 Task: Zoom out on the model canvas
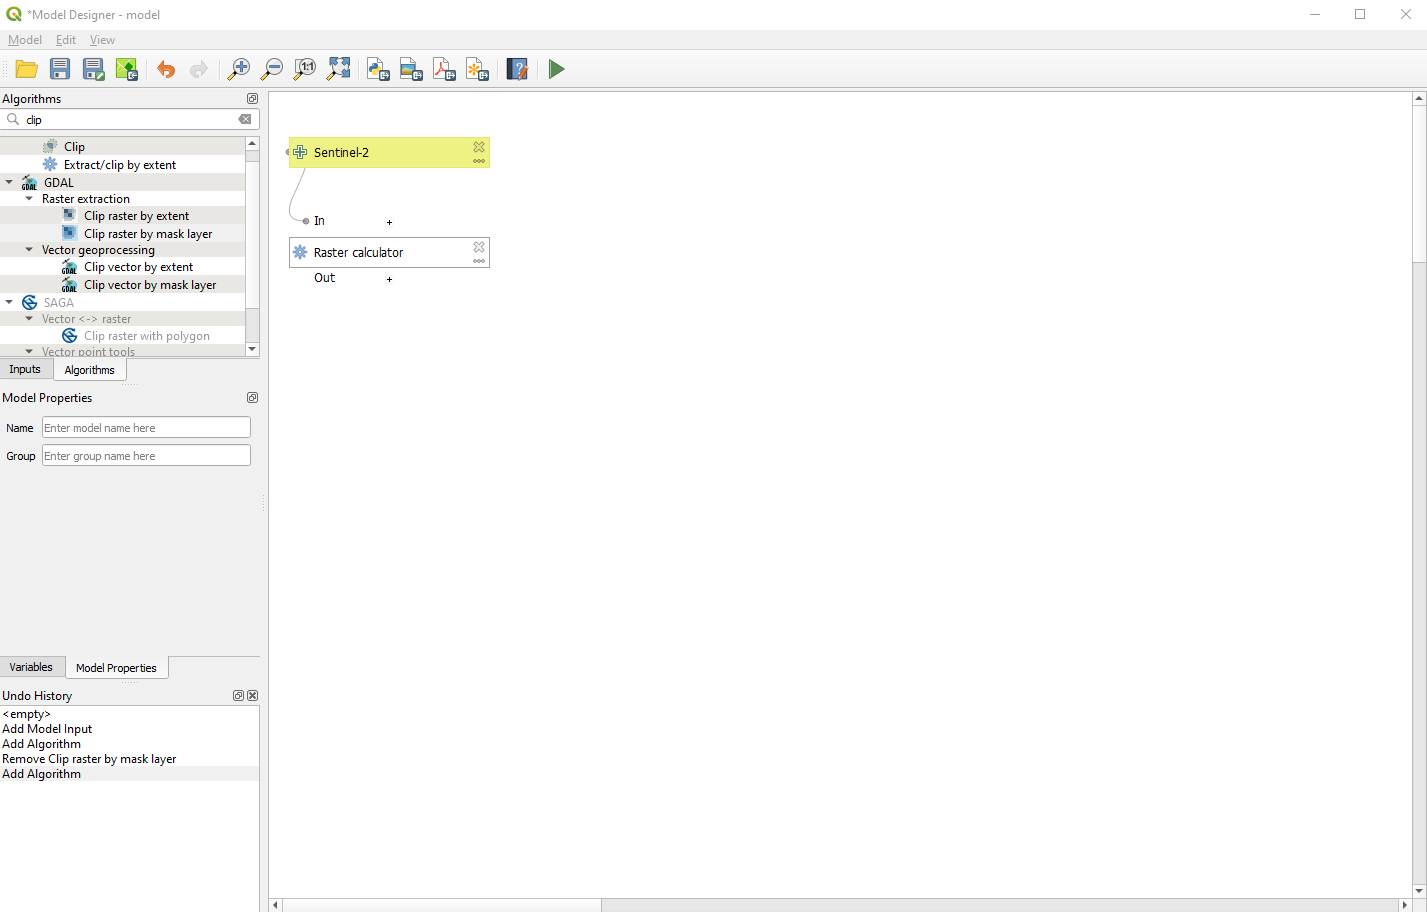(x=272, y=69)
